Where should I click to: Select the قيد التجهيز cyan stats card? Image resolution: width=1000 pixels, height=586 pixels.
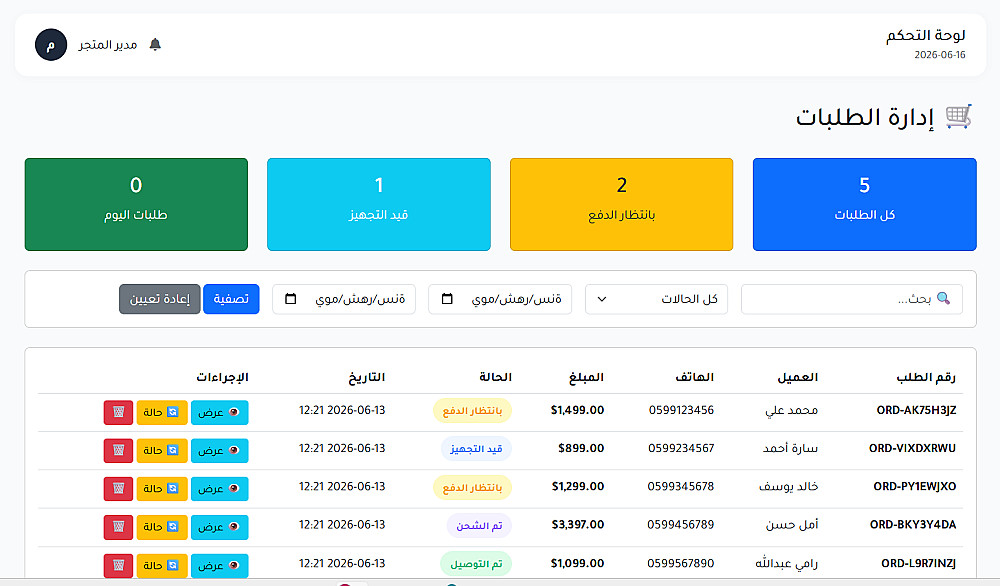[379, 204]
